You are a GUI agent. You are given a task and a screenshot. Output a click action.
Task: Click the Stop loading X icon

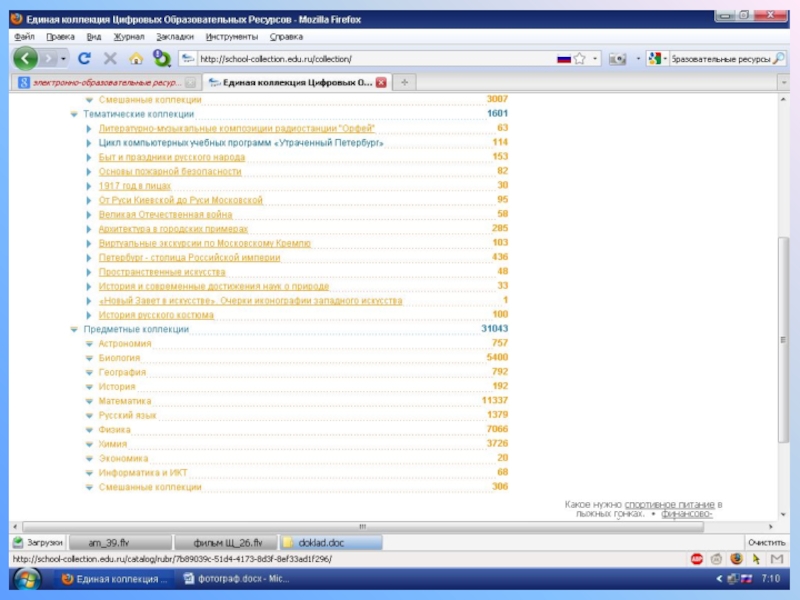(110, 59)
